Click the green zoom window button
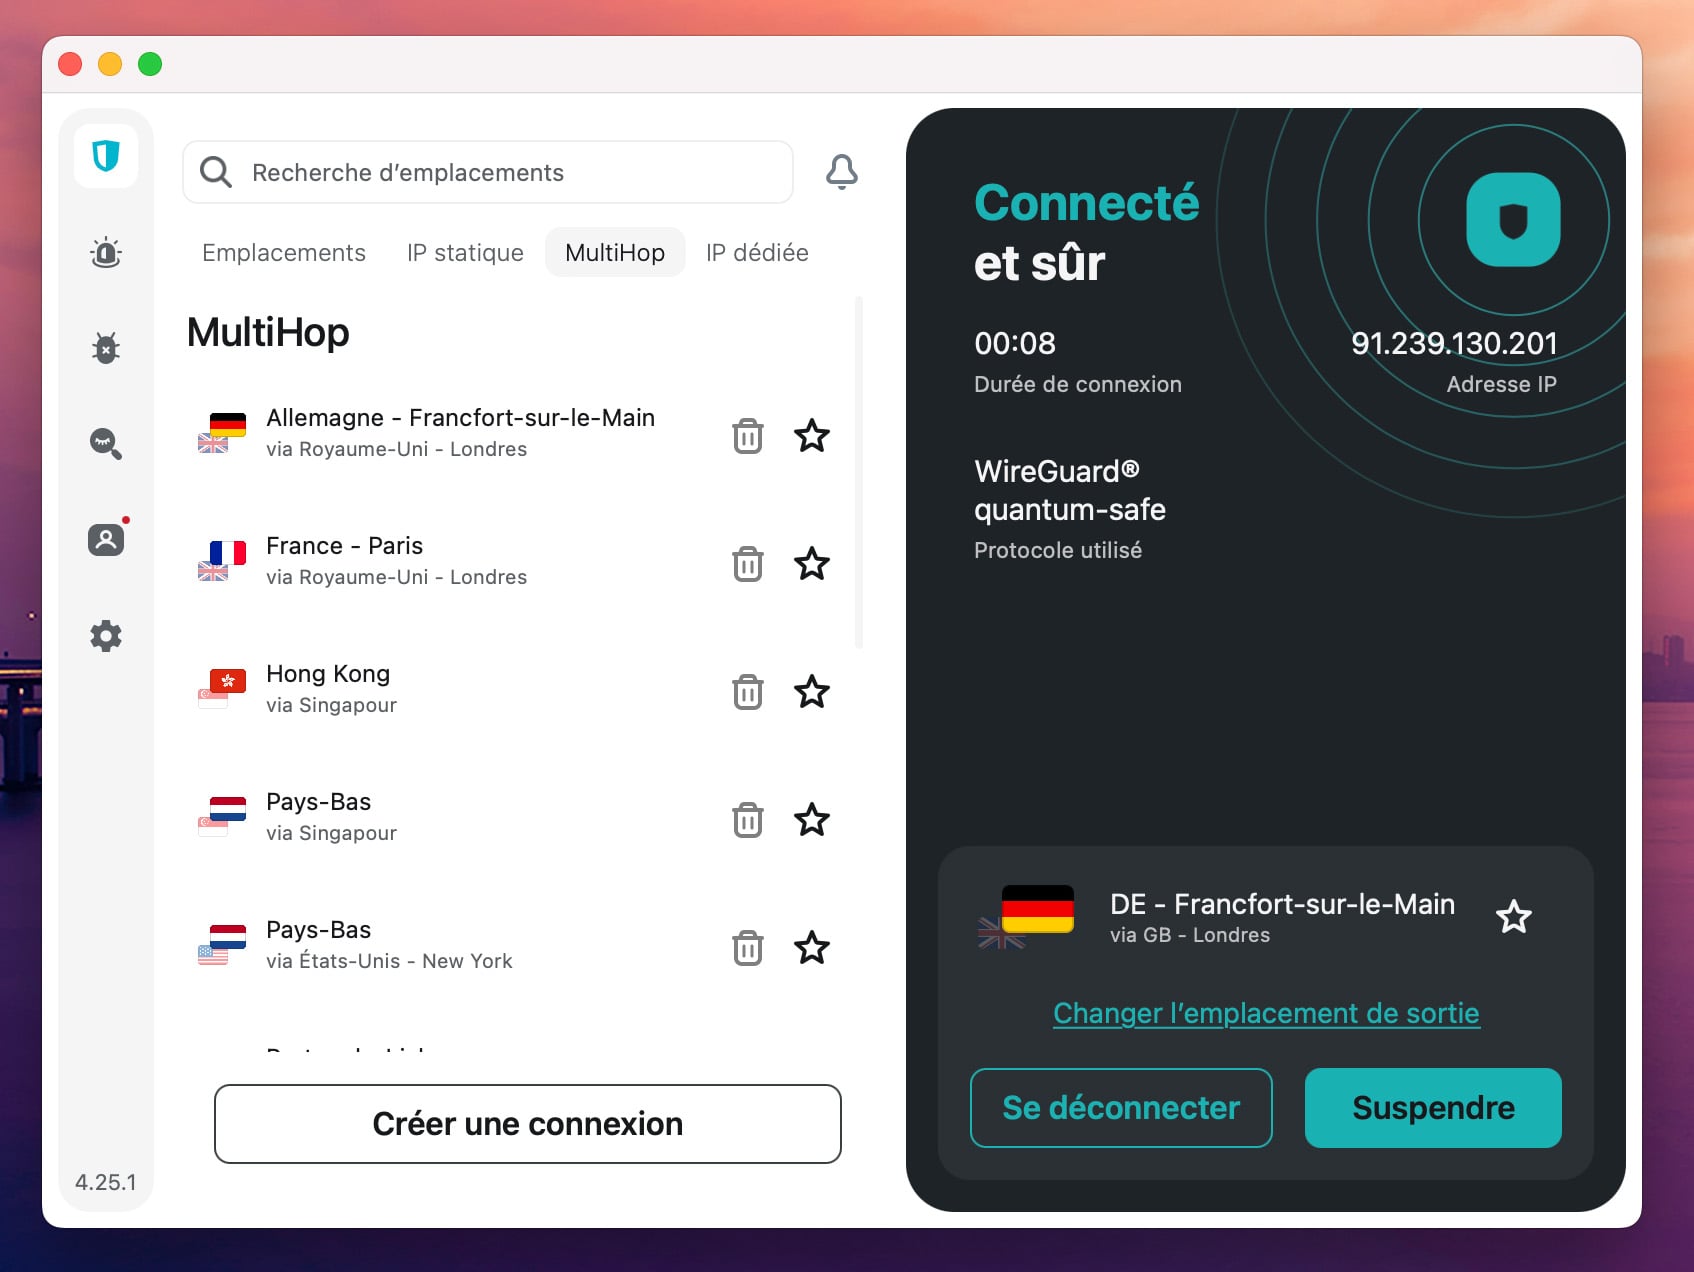1694x1272 pixels. coord(150,64)
